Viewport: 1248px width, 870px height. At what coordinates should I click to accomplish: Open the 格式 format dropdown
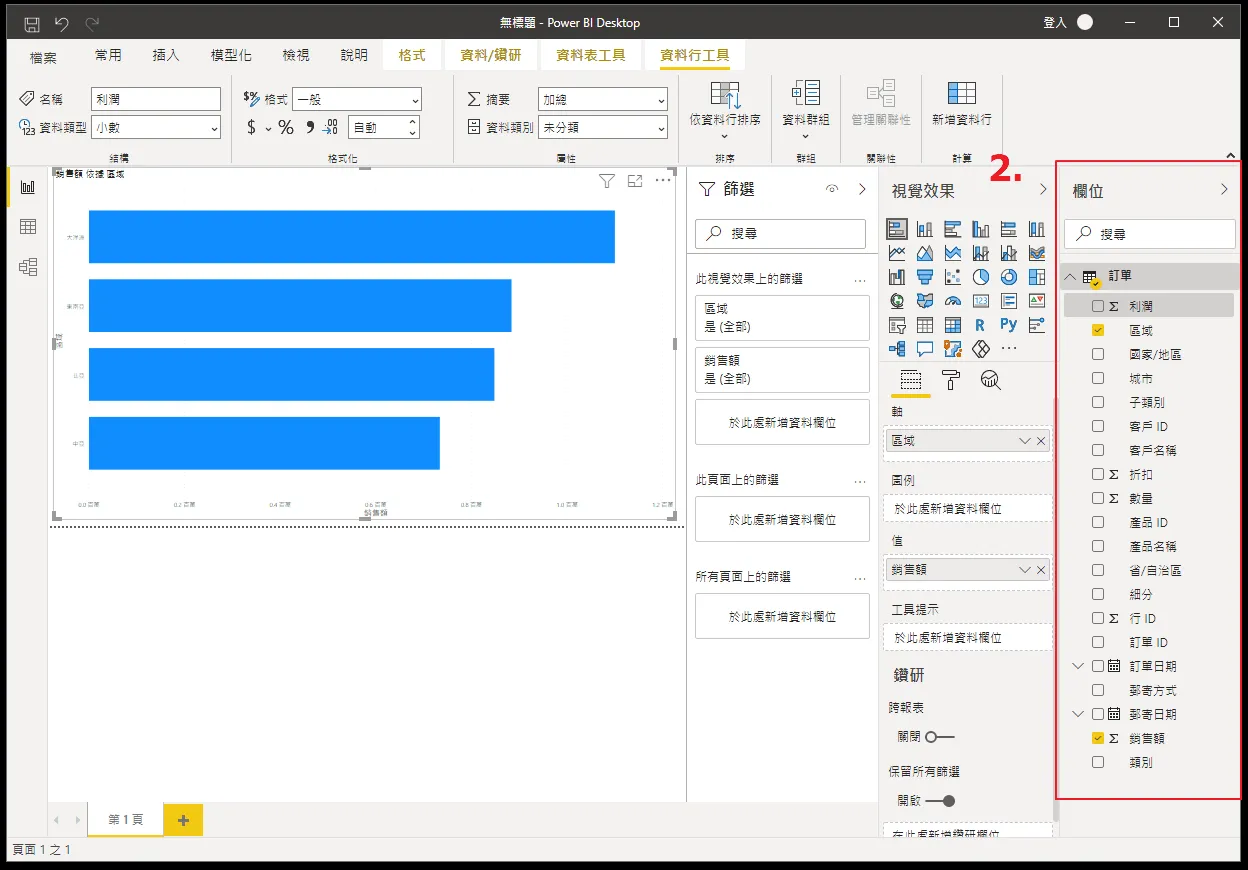[x=357, y=99]
